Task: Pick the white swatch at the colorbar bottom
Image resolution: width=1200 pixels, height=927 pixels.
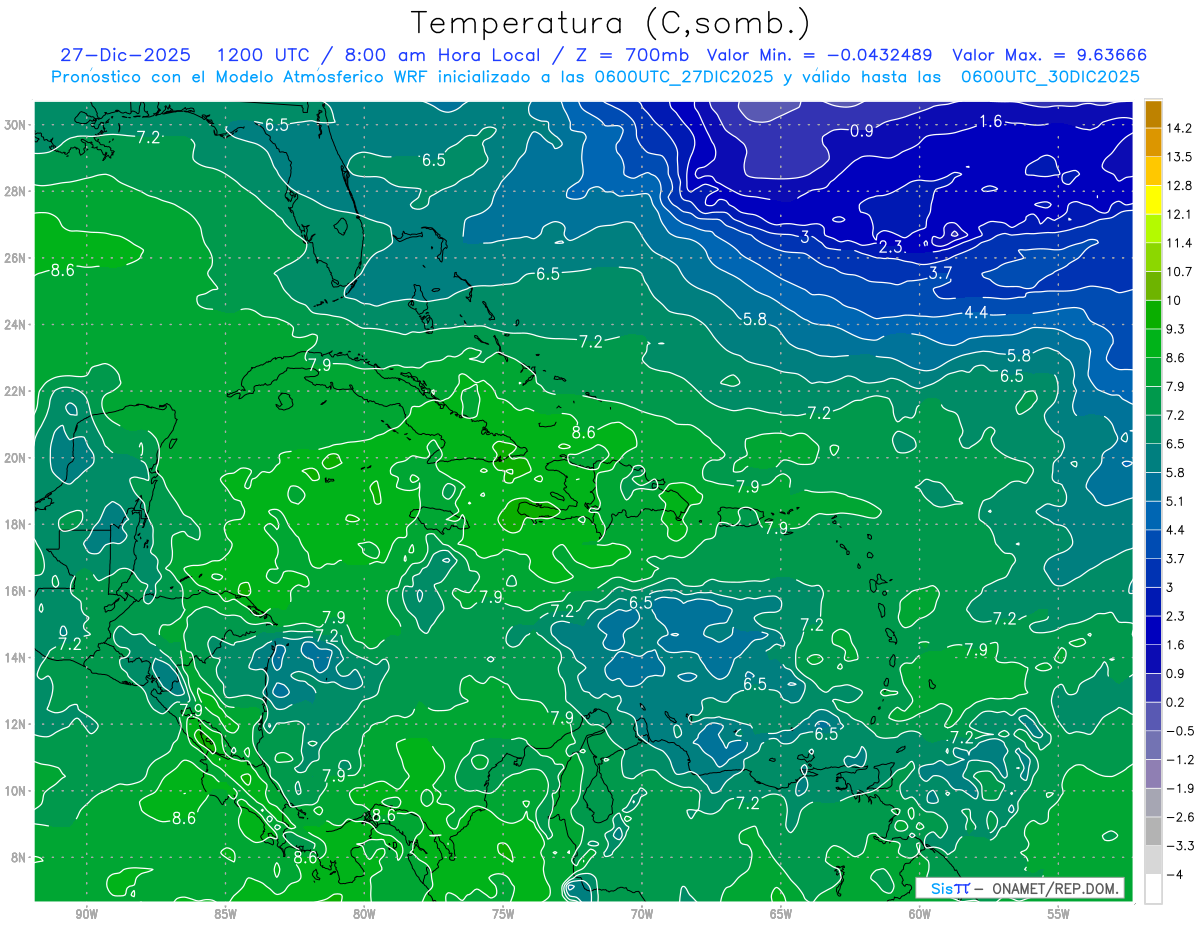Action: click(1153, 889)
